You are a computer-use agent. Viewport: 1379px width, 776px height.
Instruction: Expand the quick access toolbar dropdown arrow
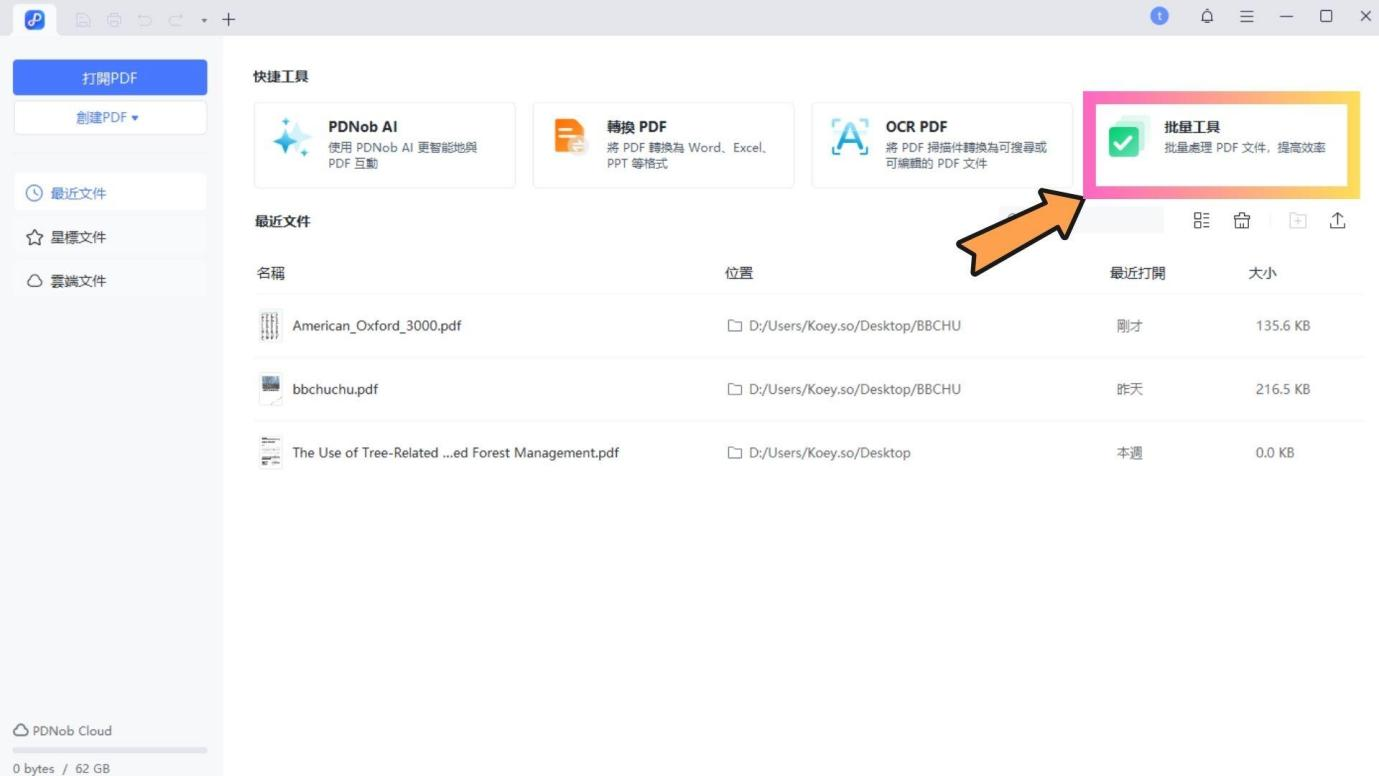(204, 20)
